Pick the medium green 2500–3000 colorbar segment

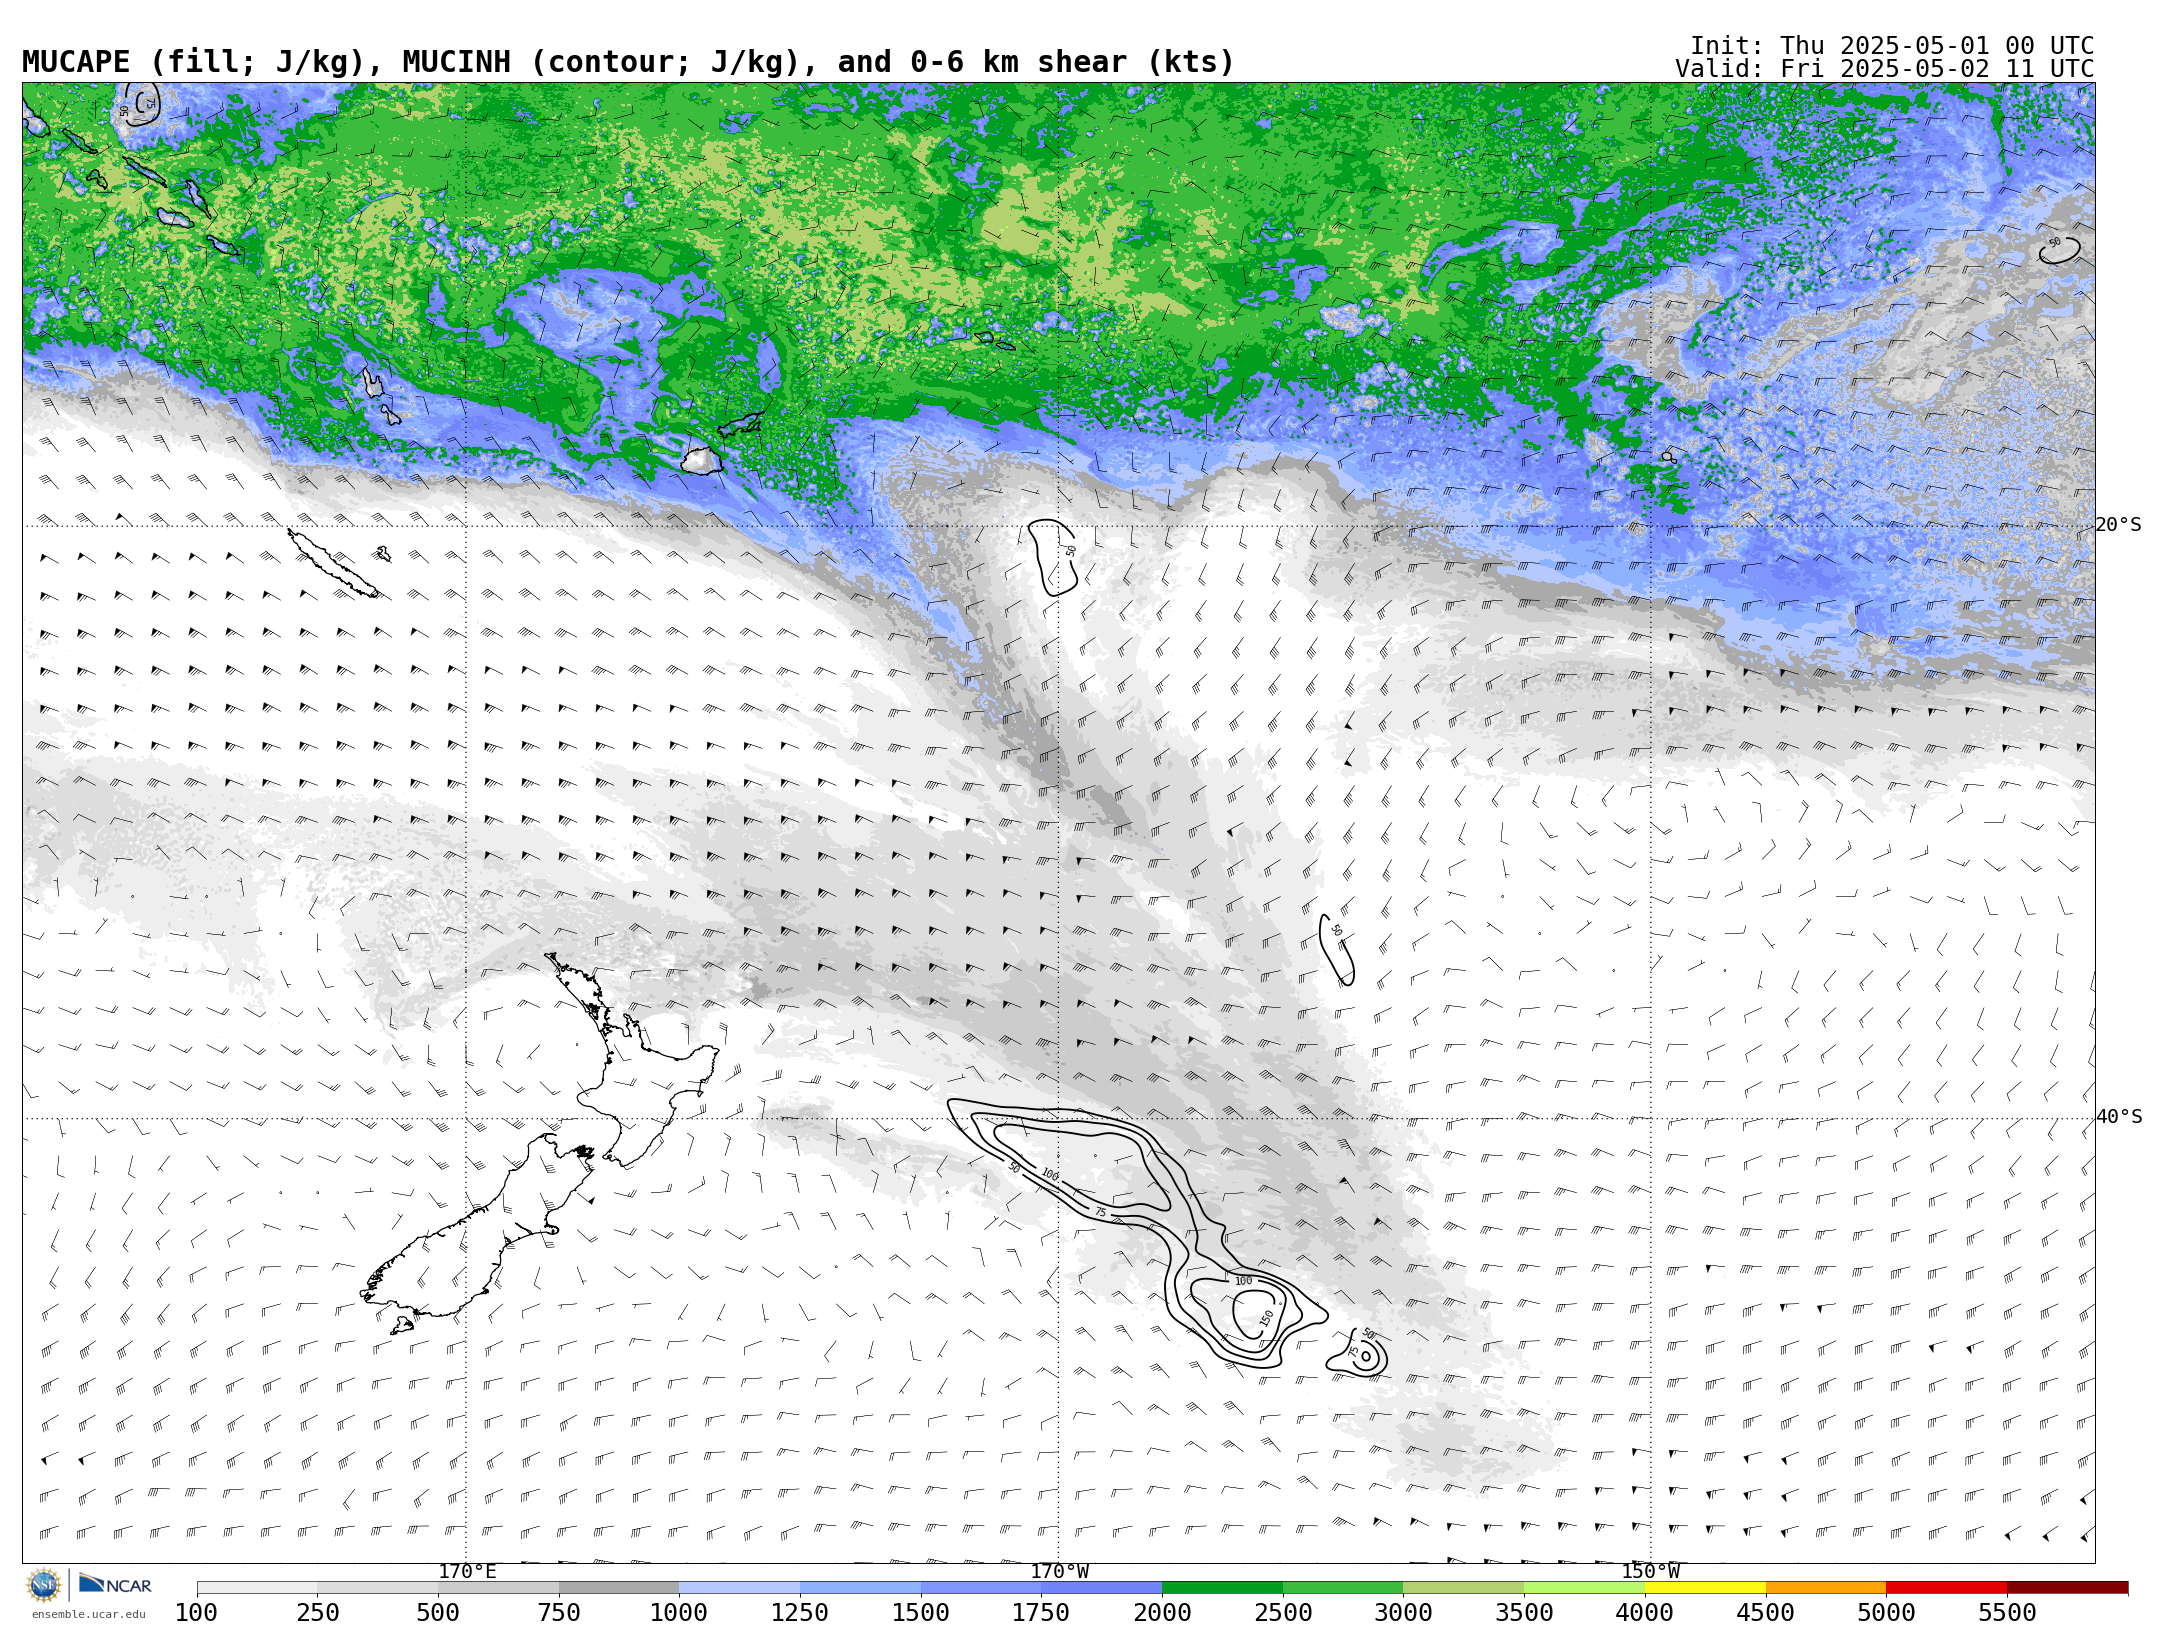tap(1343, 1587)
